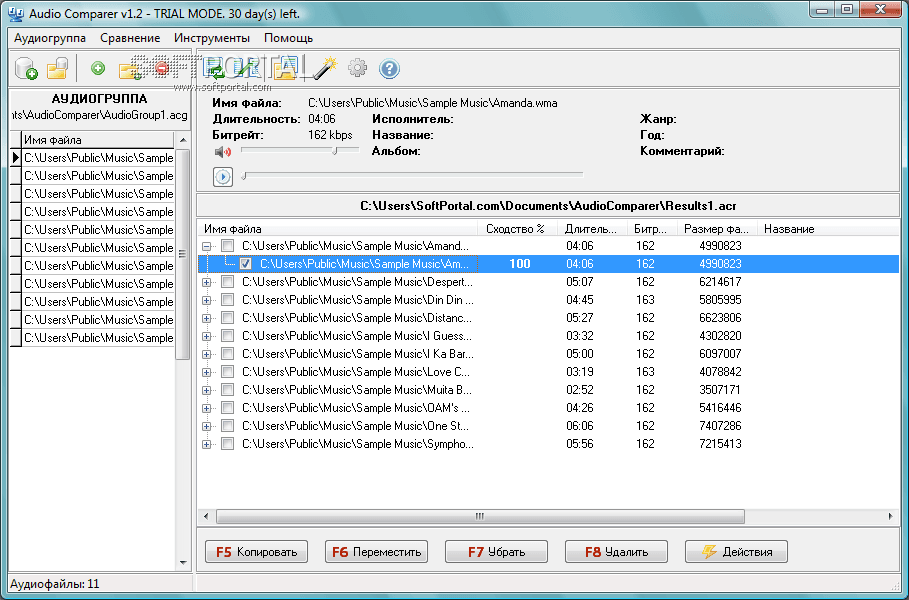Viewport: 909px width, 600px height.
Task: Sort results by Размер фа... column
Action: pos(717,229)
